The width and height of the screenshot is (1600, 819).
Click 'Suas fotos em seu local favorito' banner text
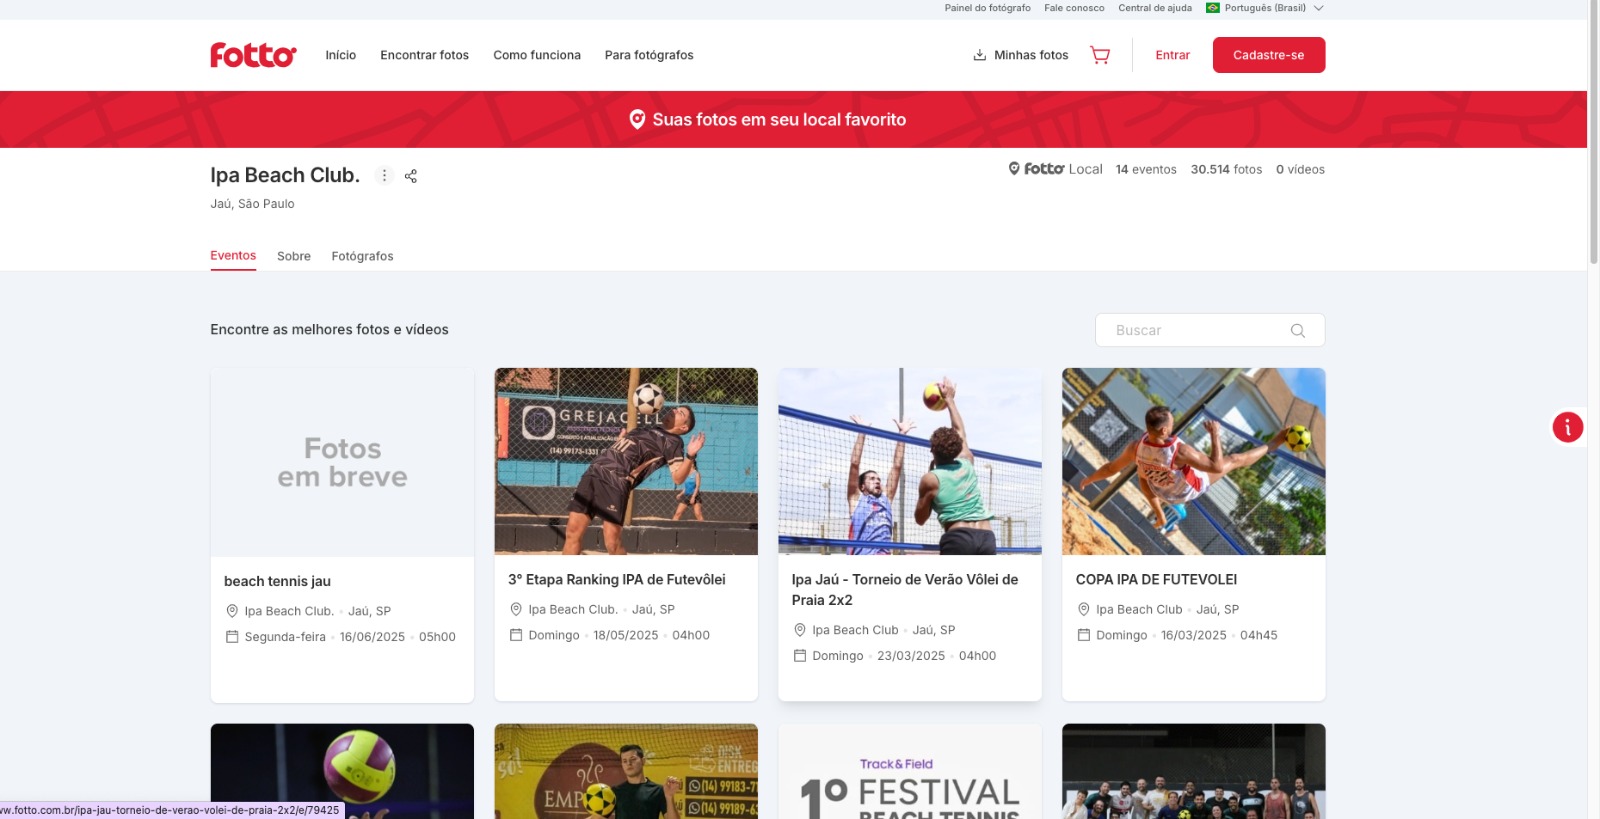click(779, 119)
